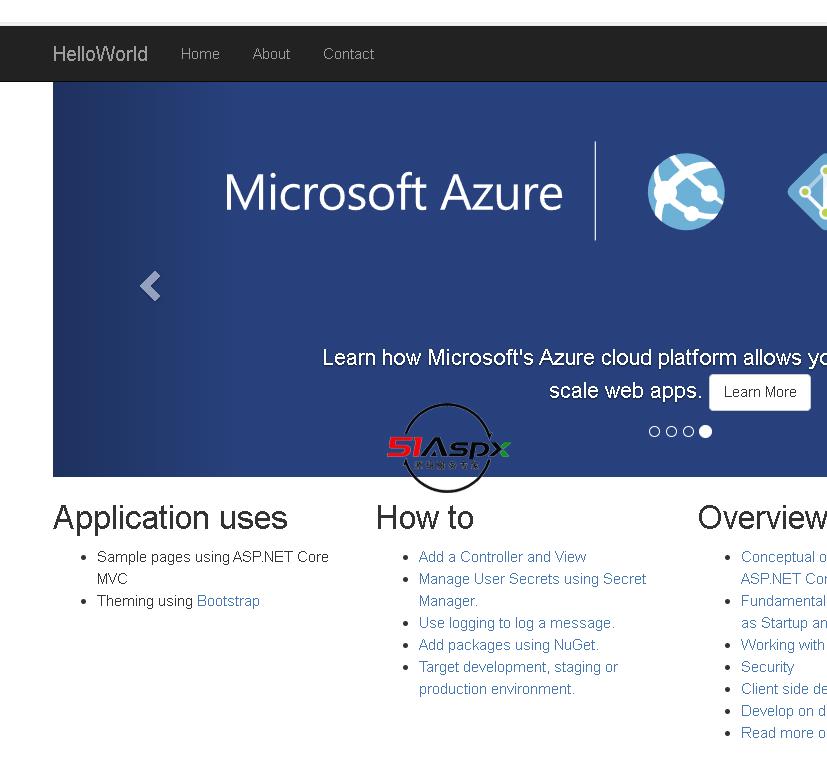Screen dimensions: 827x761
Task: Open Add packages using NuGet link
Action: (x=508, y=645)
